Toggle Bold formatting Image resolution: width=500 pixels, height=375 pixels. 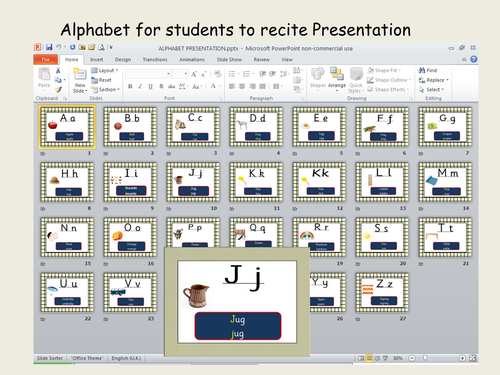[130, 86]
